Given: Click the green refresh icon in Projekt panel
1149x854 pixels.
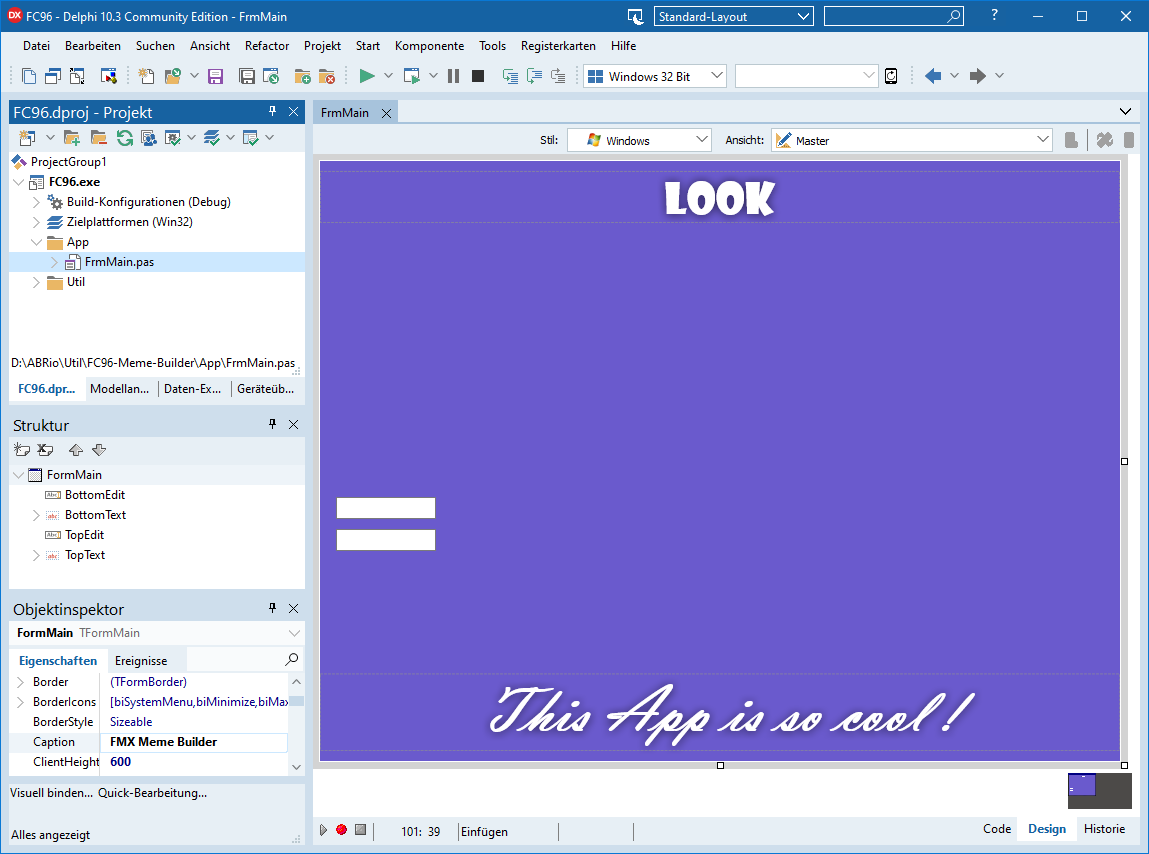Looking at the screenshot, I should (x=125, y=137).
